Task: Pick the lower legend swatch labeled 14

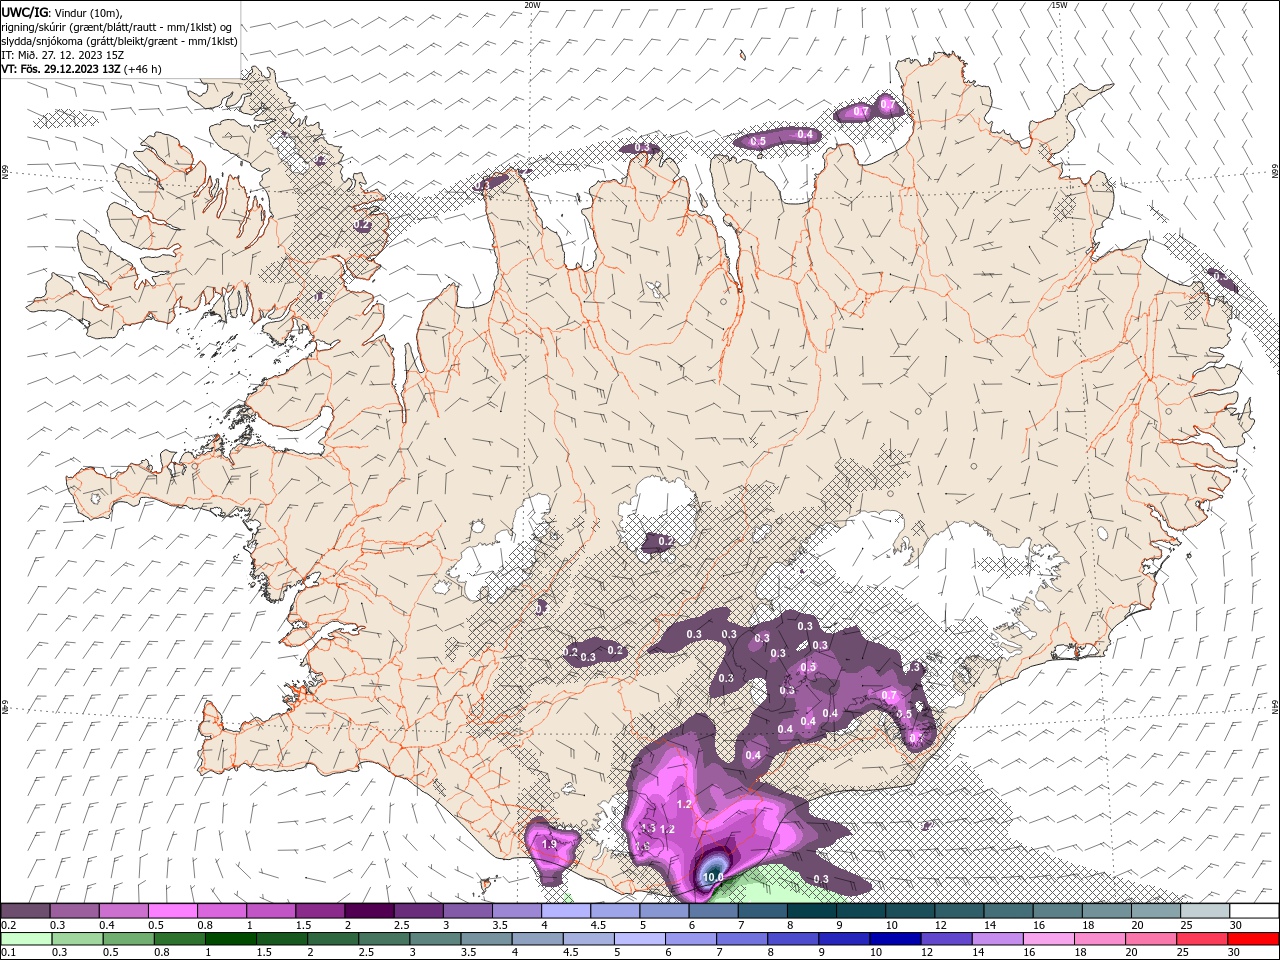Action: 998,939
